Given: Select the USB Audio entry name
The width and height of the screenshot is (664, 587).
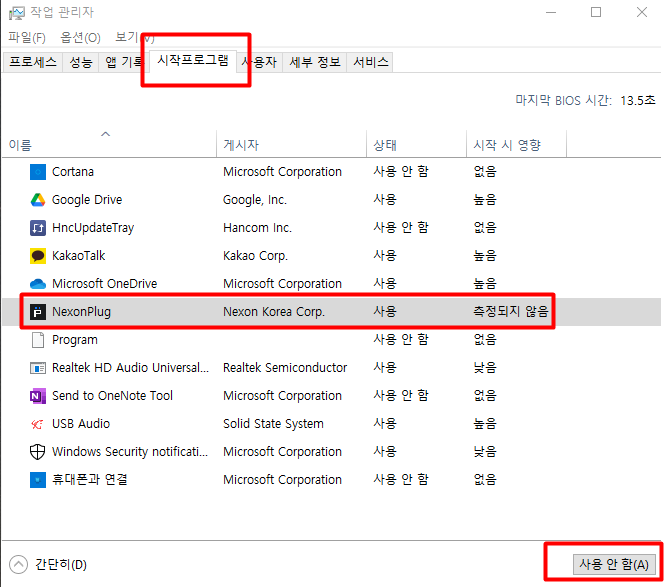Looking at the screenshot, I should tap(81, 424).
